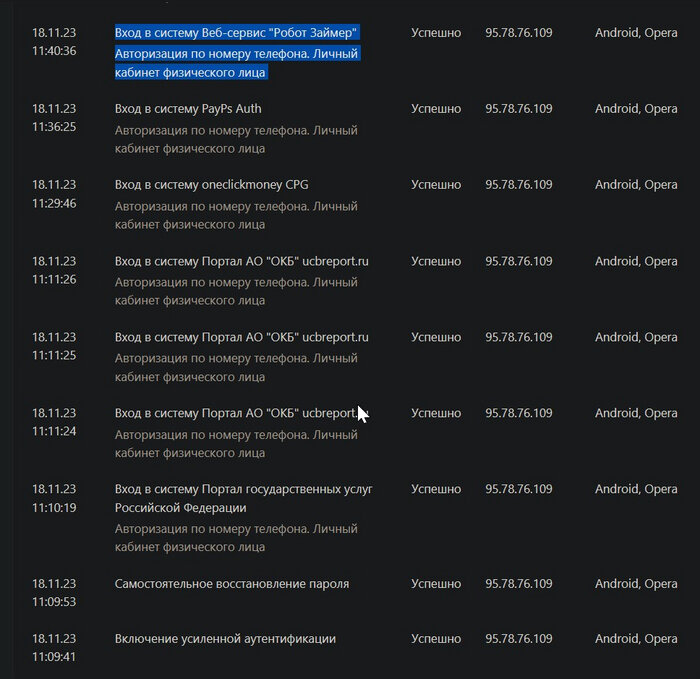Click the timestamp 11:11:24
This screenshot has width=700, height=679.
tap(54, 431)
